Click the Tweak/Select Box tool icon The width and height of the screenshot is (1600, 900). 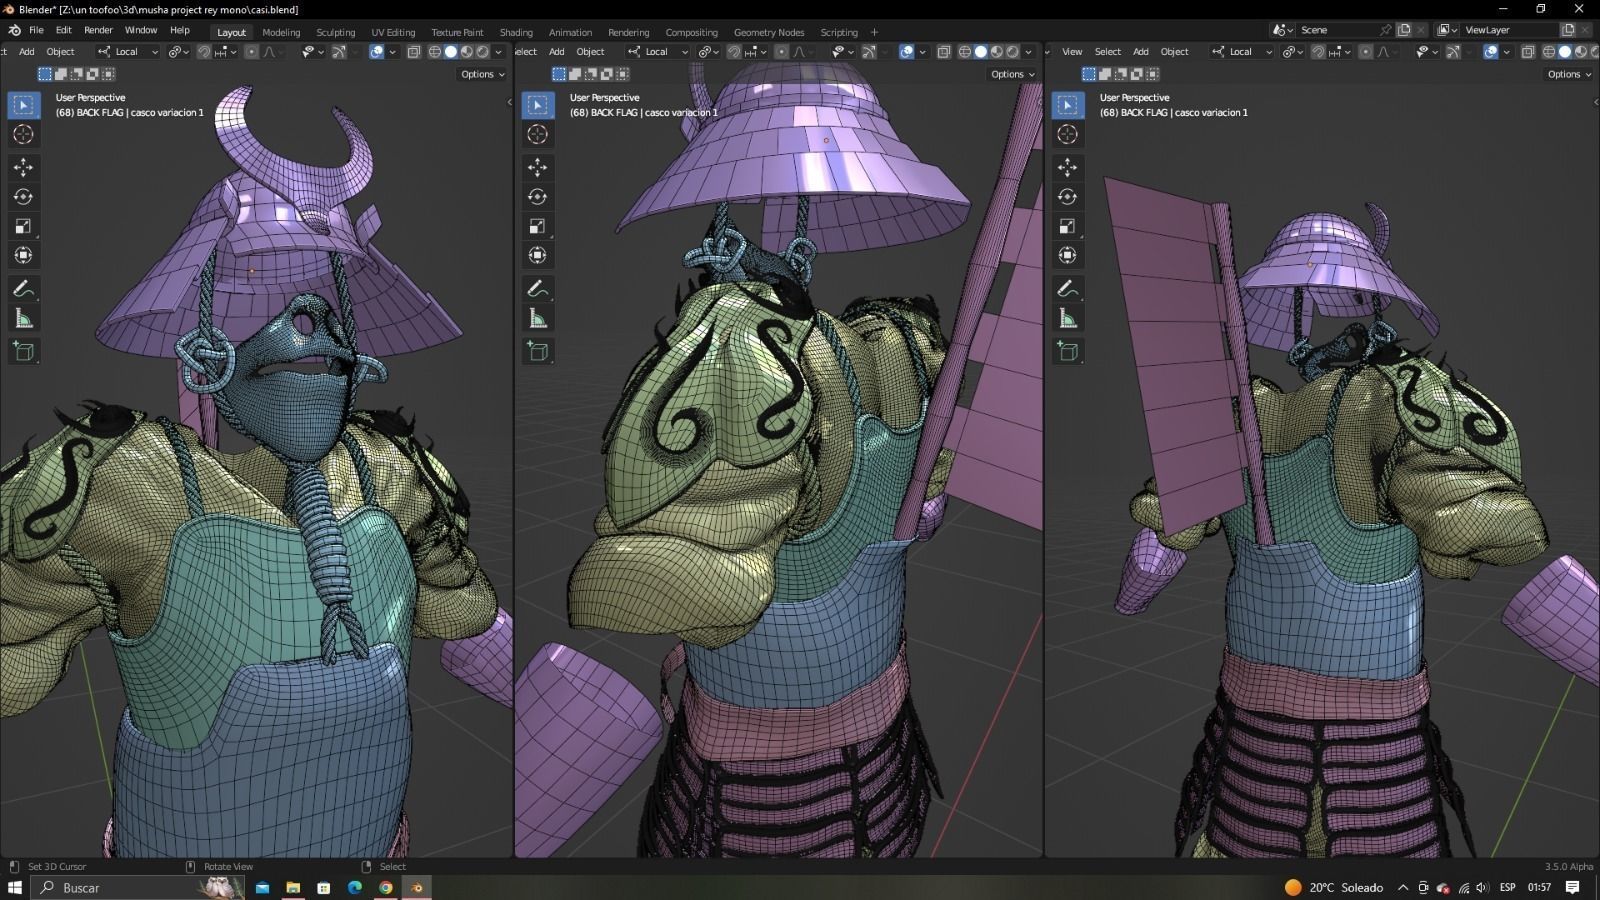23,104
